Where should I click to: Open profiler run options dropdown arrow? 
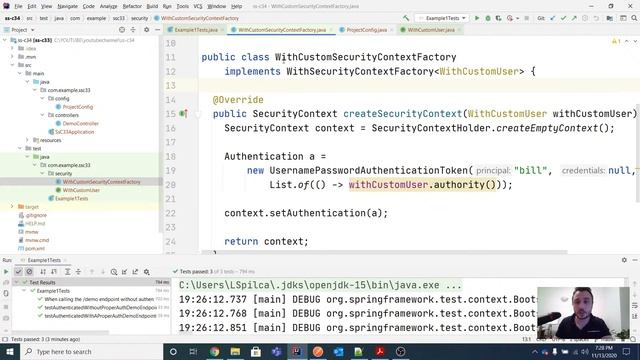(518, 18)
